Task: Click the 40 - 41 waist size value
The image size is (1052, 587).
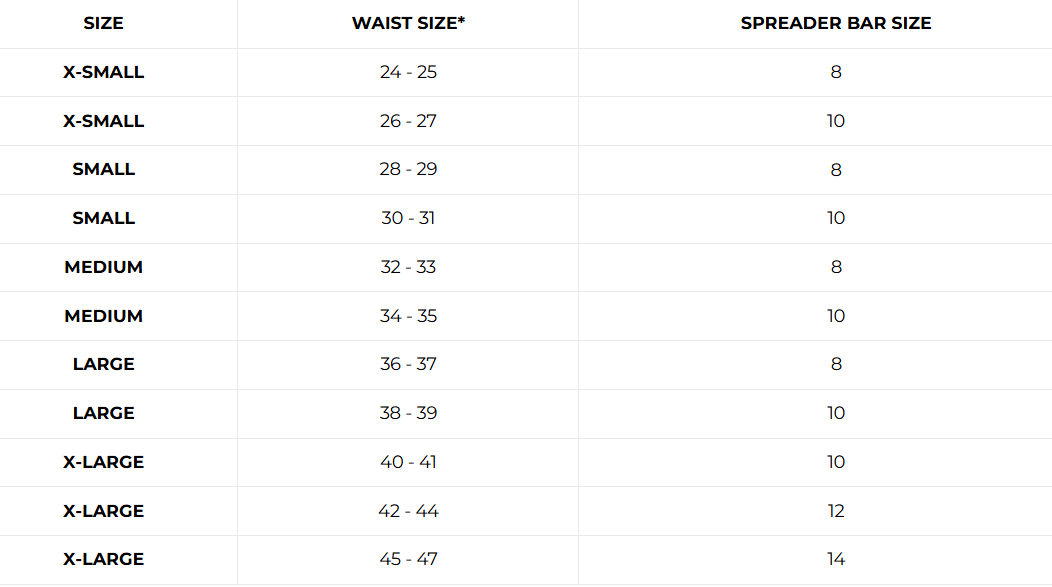Action: 408,462
